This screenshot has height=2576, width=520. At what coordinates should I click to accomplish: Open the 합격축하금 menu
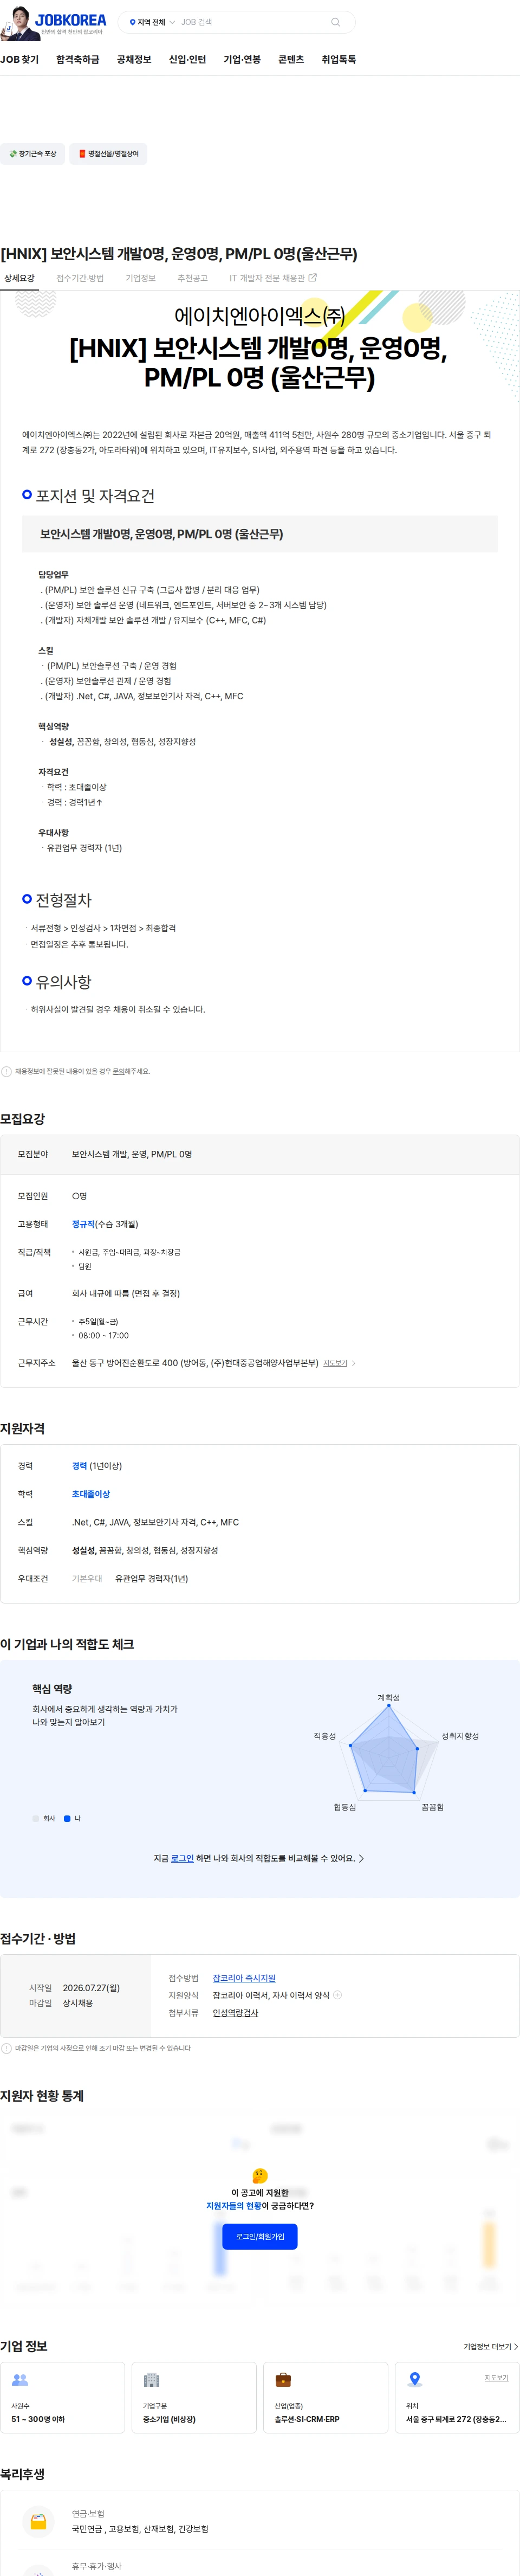point(78,60)
